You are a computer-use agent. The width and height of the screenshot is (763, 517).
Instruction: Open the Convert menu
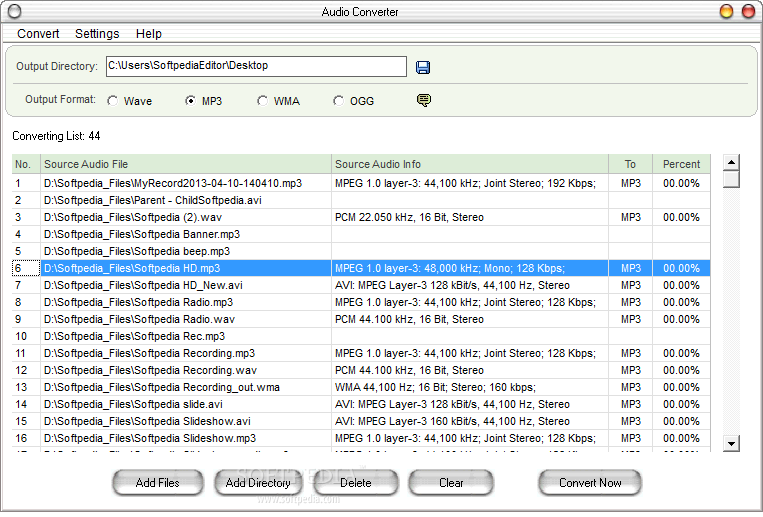38,34
